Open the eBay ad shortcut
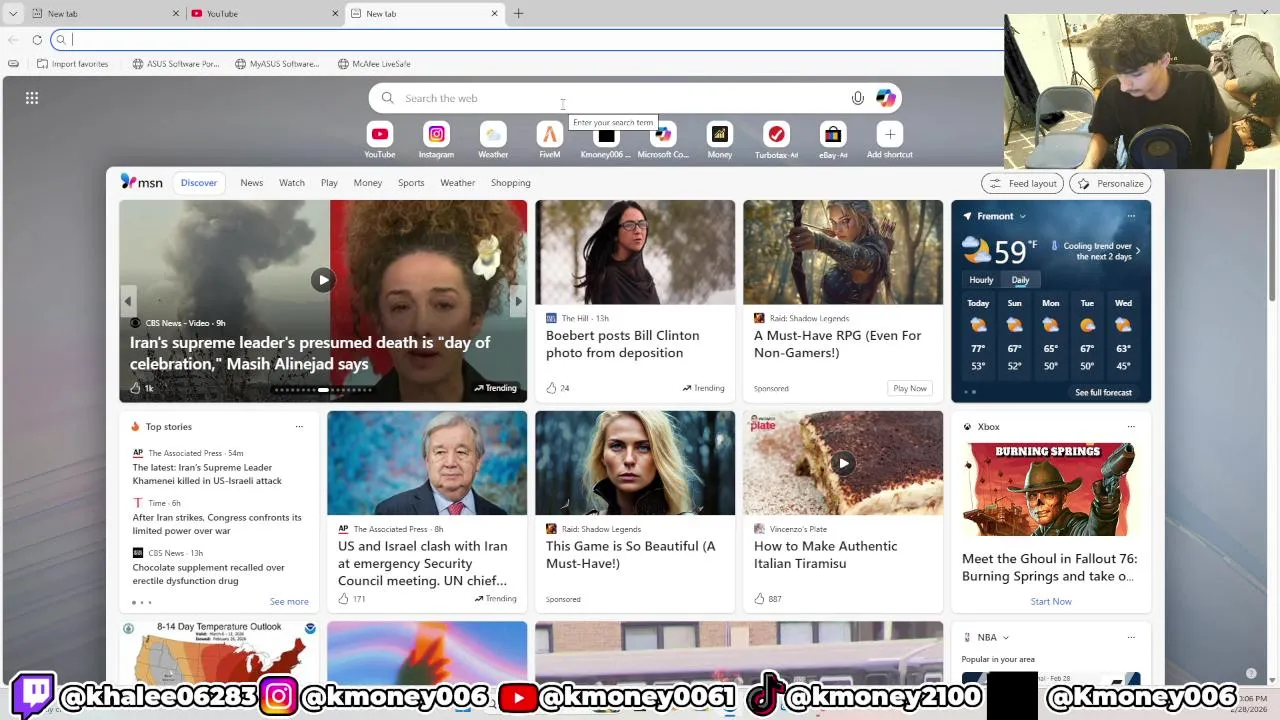Image resolution: width=1280 pixels, height=720 pixels. click(x=833, y=134)
